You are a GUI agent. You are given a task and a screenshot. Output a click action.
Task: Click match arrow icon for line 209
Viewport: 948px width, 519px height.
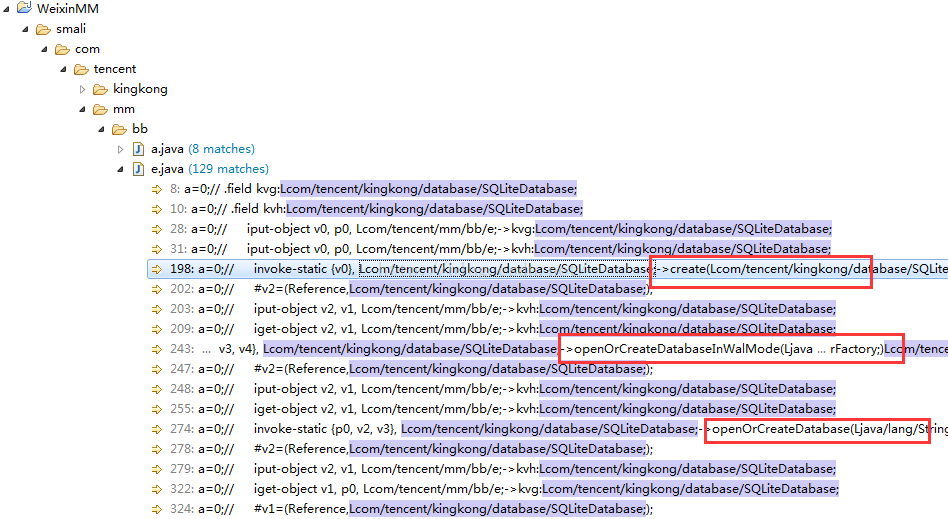(x=157, y=329)
